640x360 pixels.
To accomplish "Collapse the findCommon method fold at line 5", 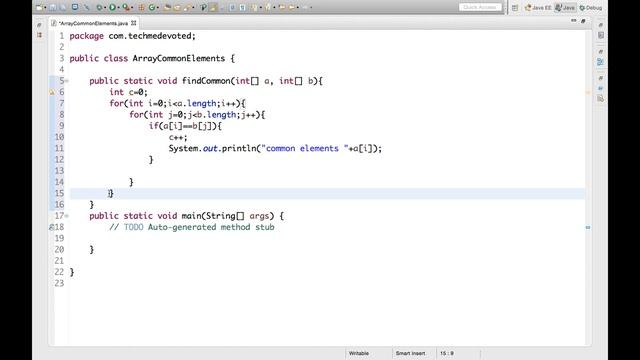I will (x=67, y=81).
